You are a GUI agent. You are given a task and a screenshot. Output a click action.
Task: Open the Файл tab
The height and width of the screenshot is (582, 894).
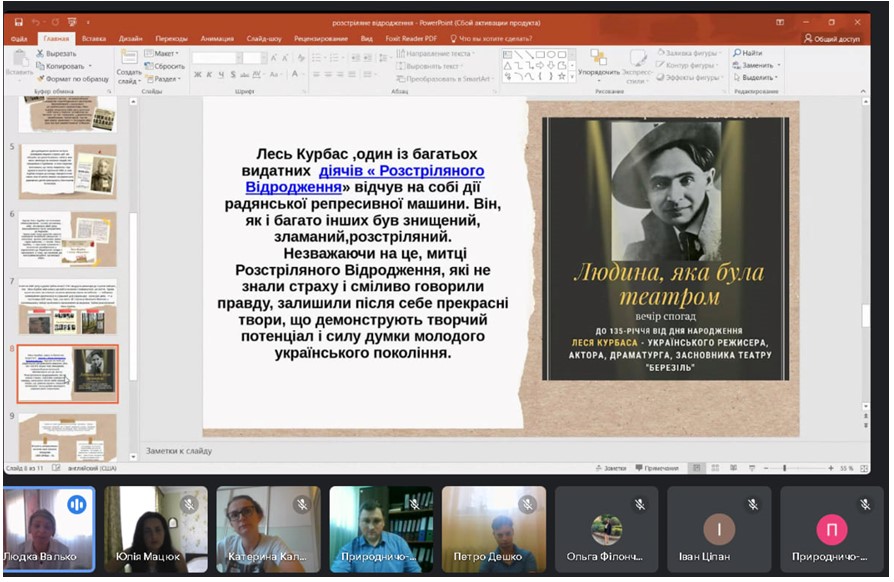pos(19,39)
